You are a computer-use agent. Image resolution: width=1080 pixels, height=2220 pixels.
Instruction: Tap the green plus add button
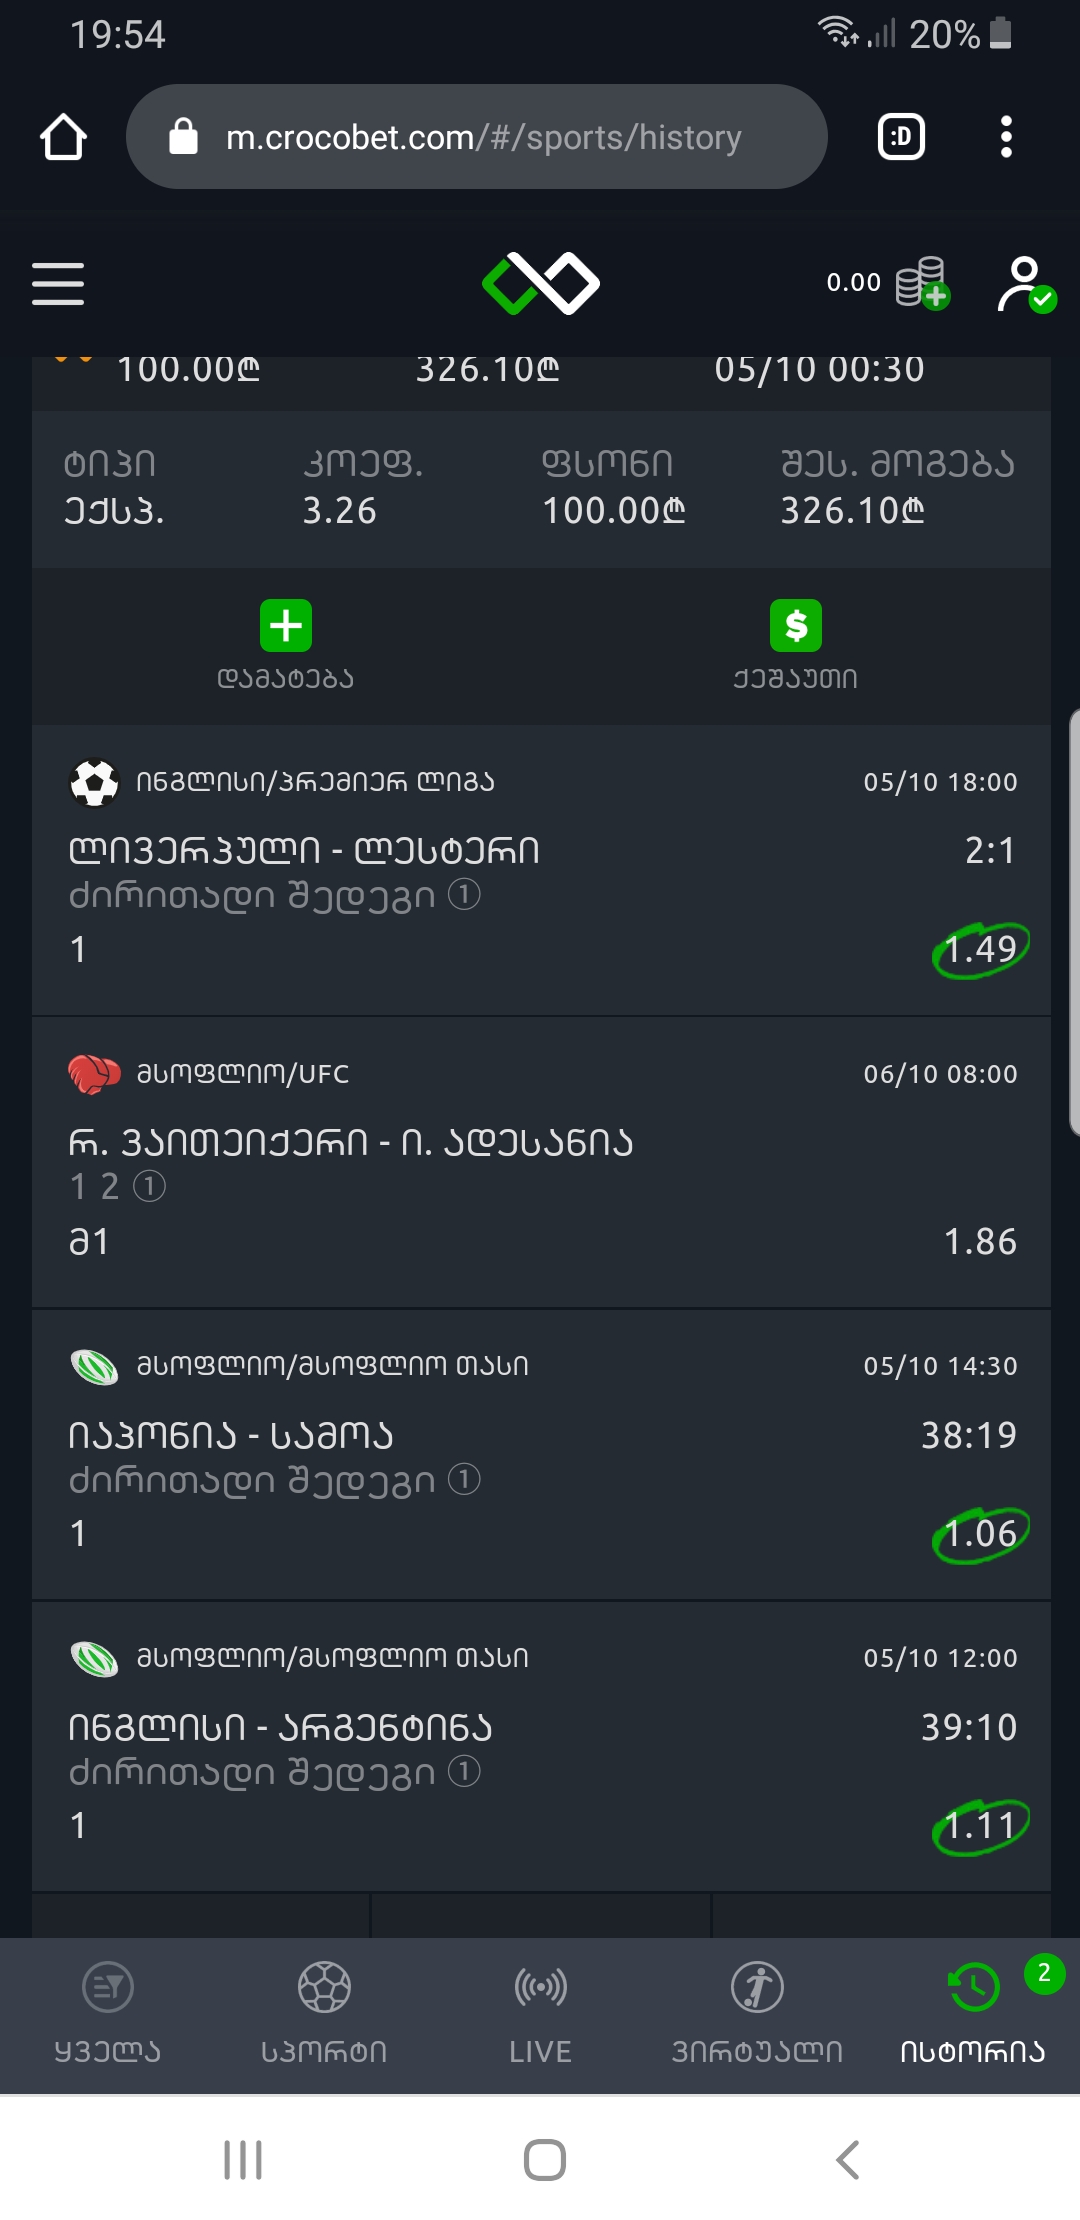pos(286,626)
